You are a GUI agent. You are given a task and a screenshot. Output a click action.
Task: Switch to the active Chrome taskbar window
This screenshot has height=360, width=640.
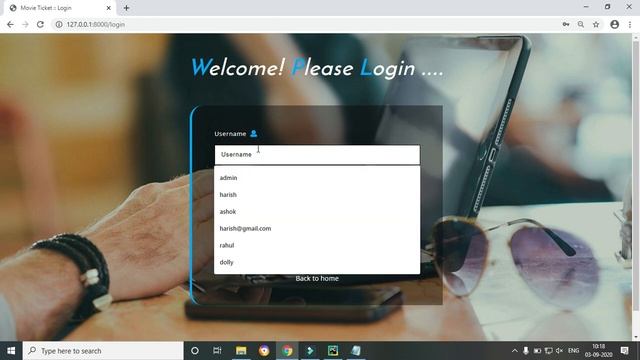[x=287, y=351]
